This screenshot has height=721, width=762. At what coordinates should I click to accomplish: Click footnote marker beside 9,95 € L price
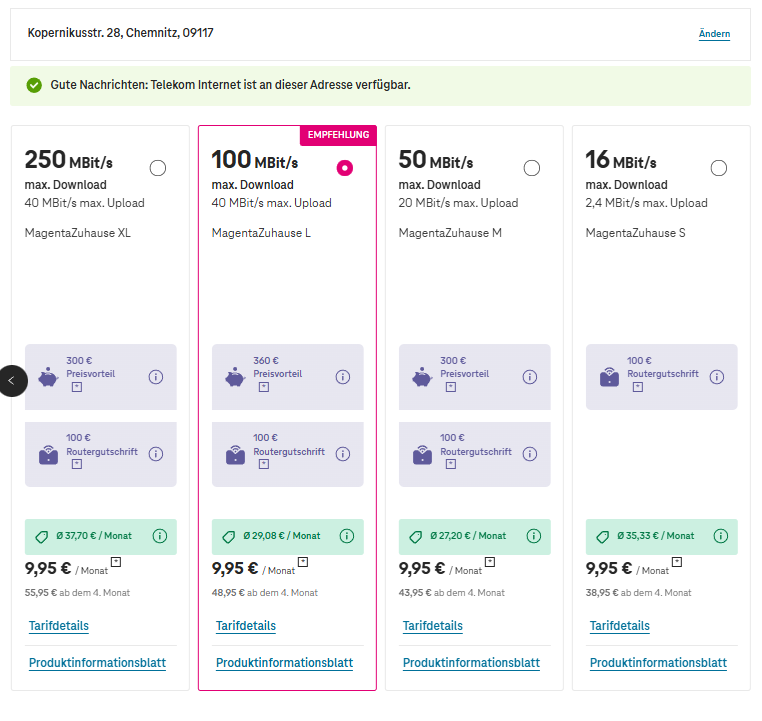pos(303,562)
